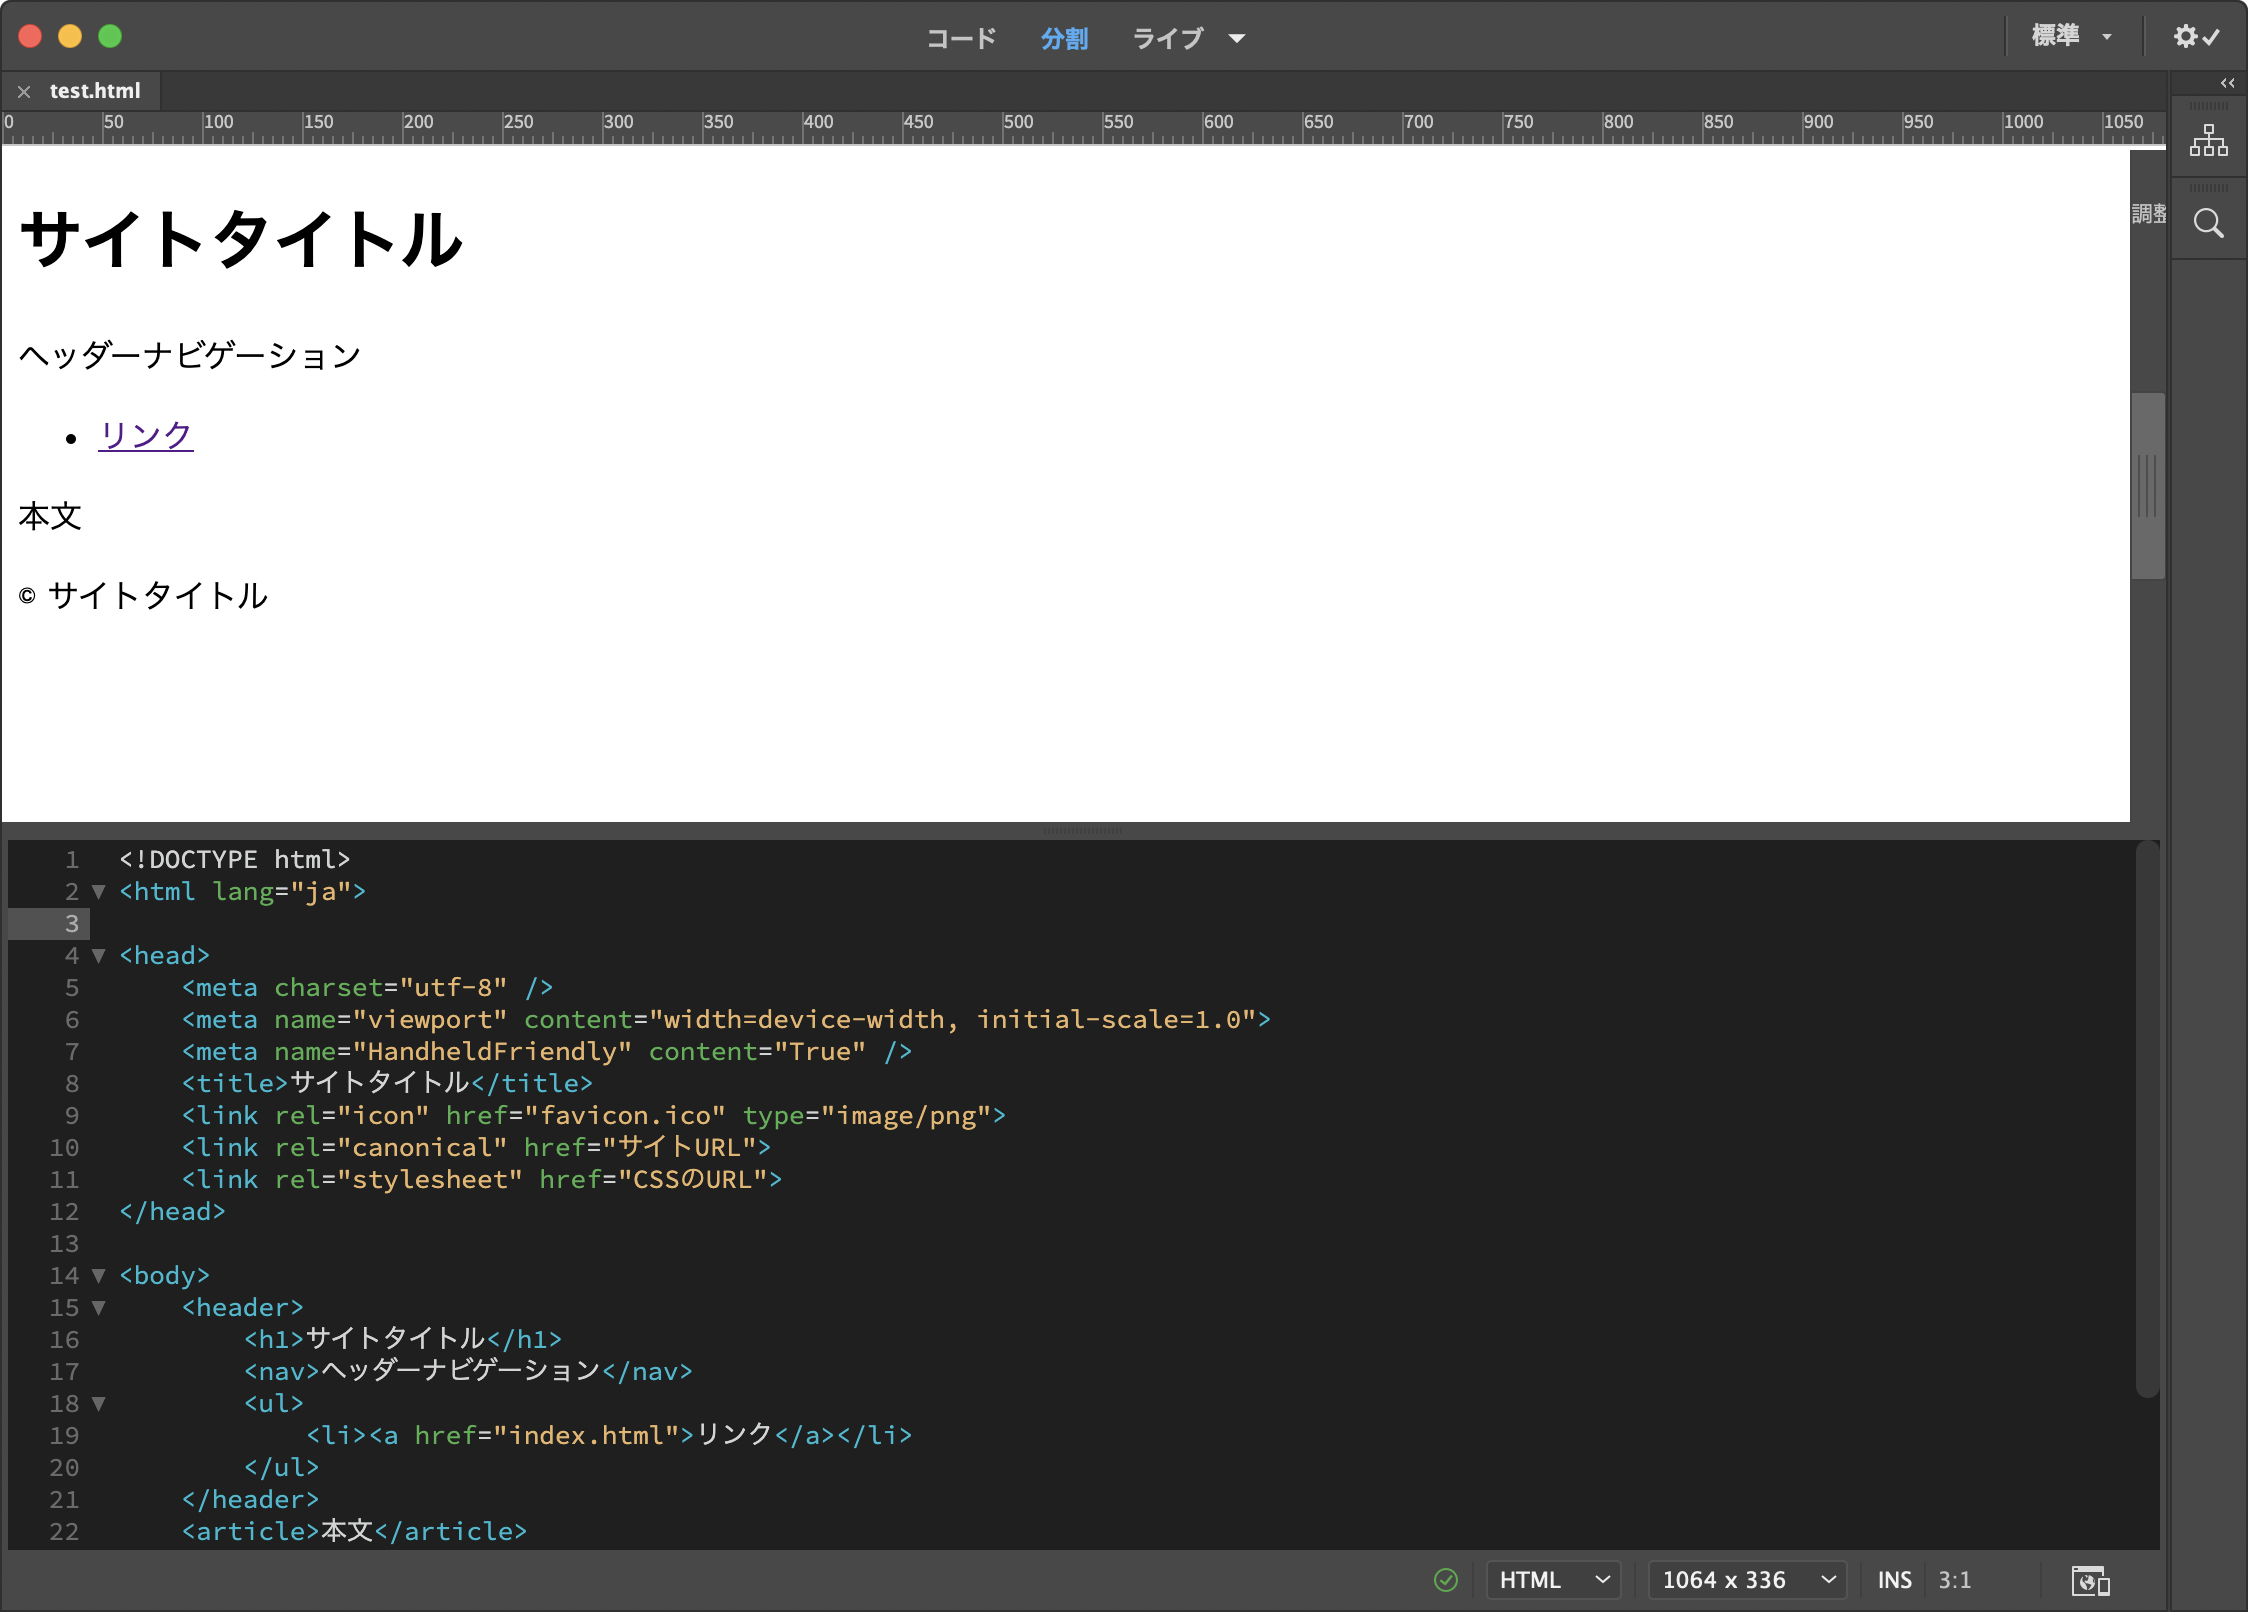The height and width of the screenshot is (1612, 2248).
Task: Switch to ライブ view
Action: [1168, 39]
